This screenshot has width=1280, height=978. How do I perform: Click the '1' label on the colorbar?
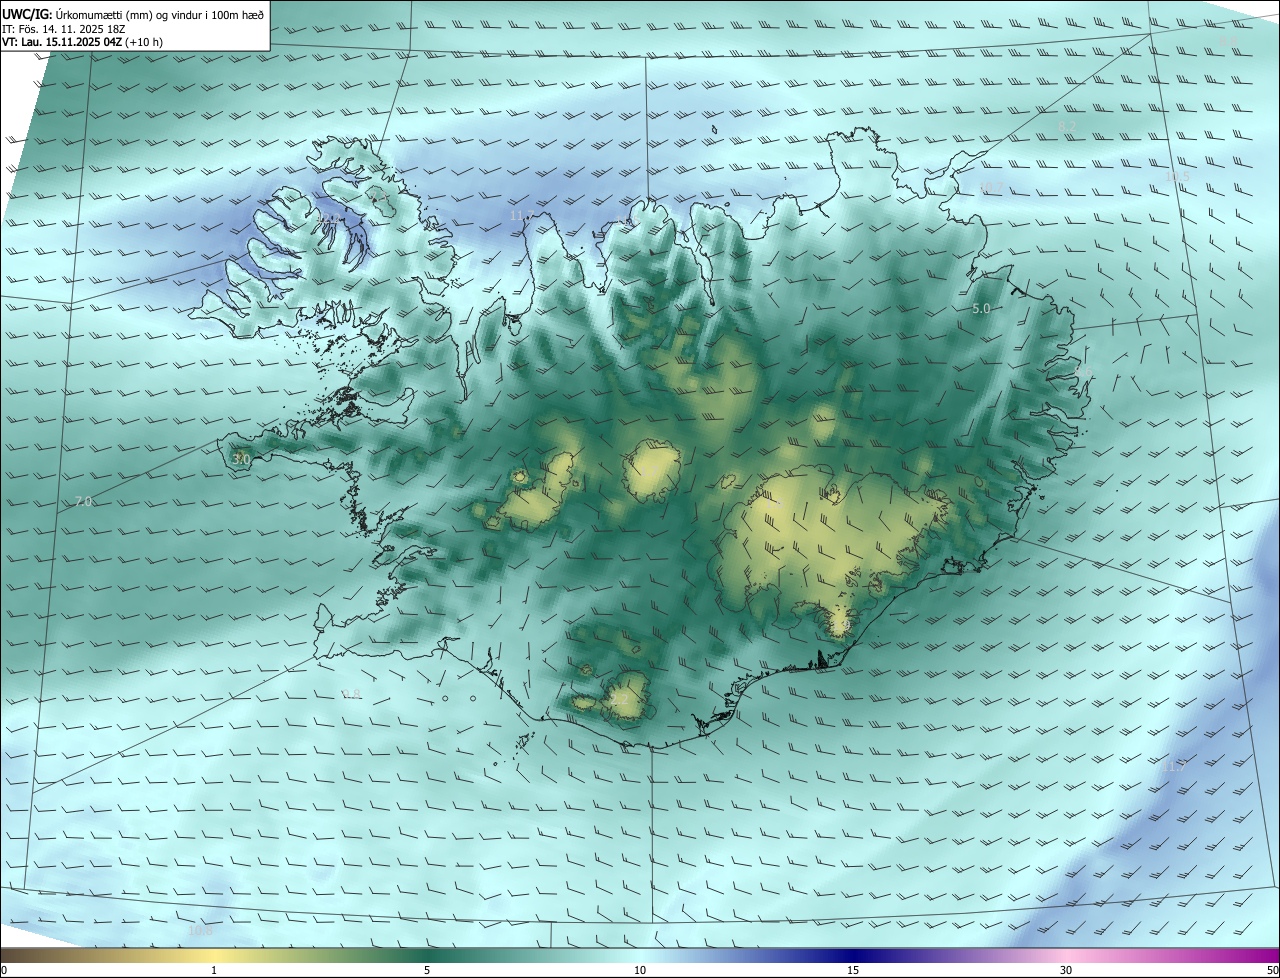(214, 970)
